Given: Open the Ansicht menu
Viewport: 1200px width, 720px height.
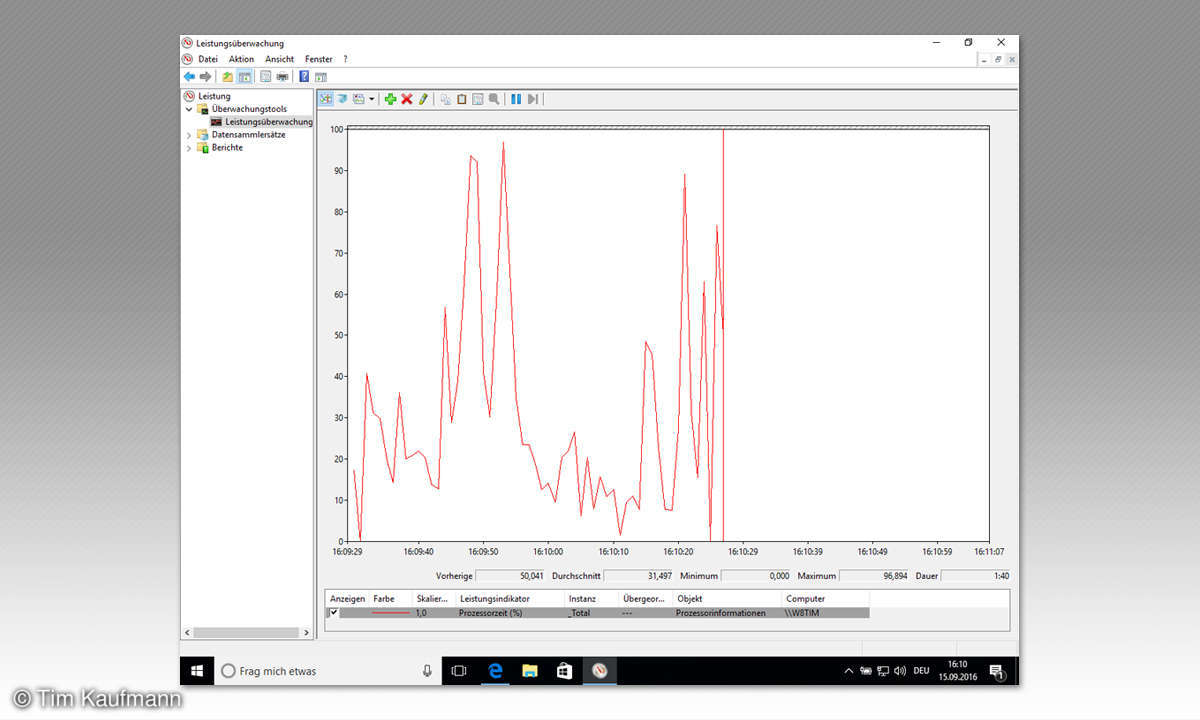Looking at the screenshot, I should coord(280,59).
